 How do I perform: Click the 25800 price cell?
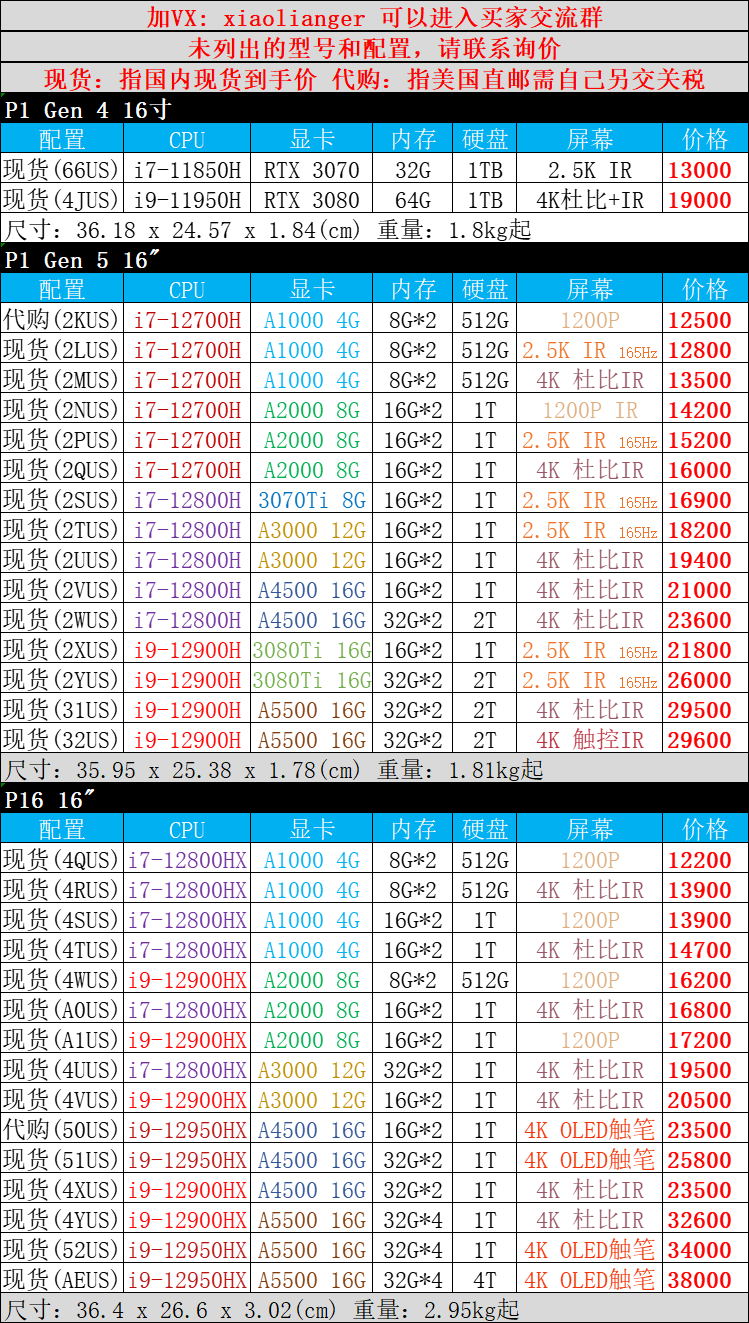click(706, 1159)
